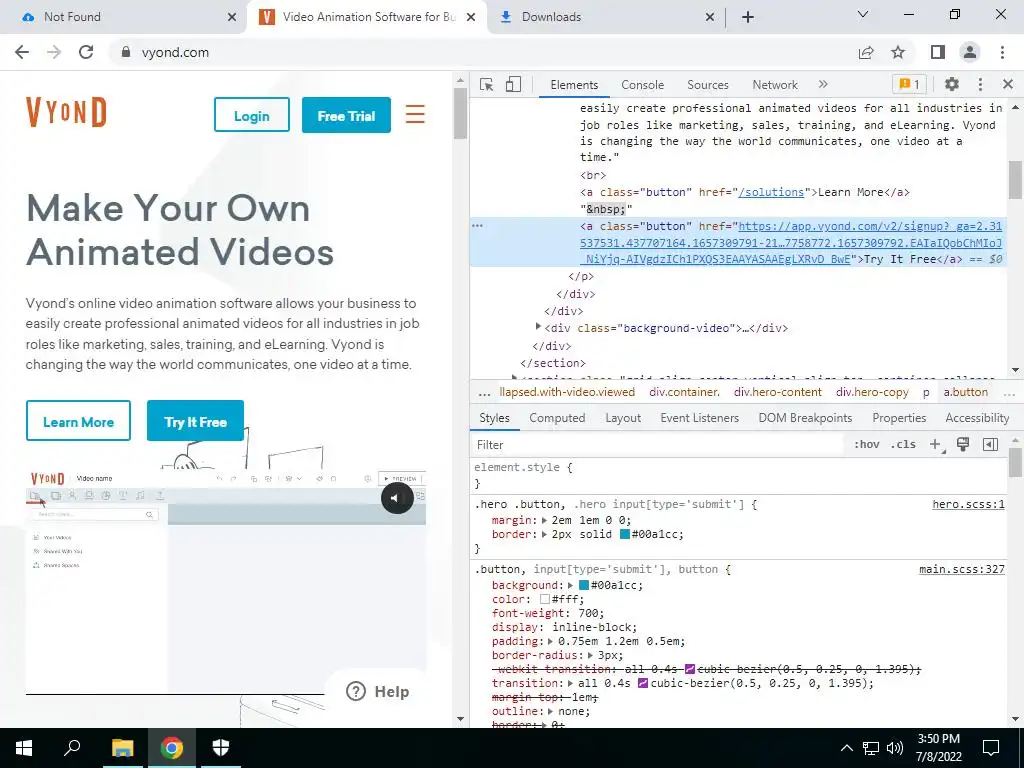Reload the page
Screen dimensions: 1024x768
pyautogui.click(x=86, y=52)
